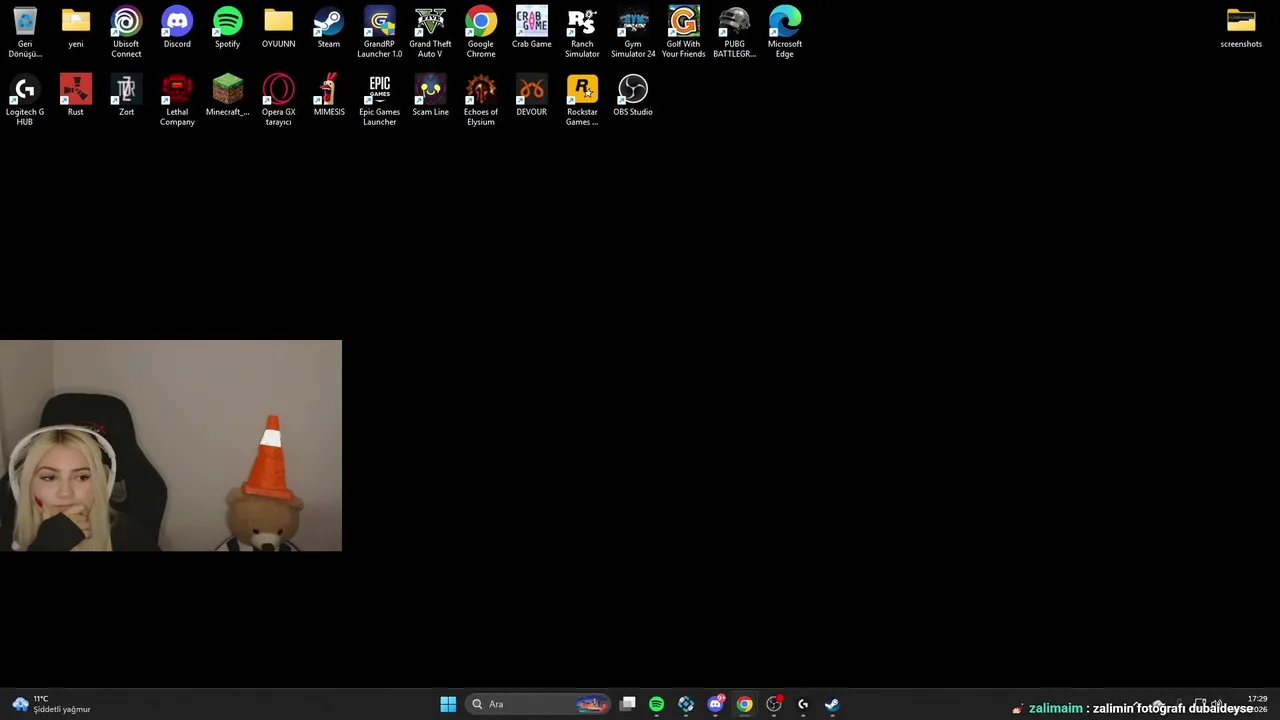Switch to Steam in the taskbar
Image resolution: width=1280 pixels, height=720 pixels.
coord(832,704)
